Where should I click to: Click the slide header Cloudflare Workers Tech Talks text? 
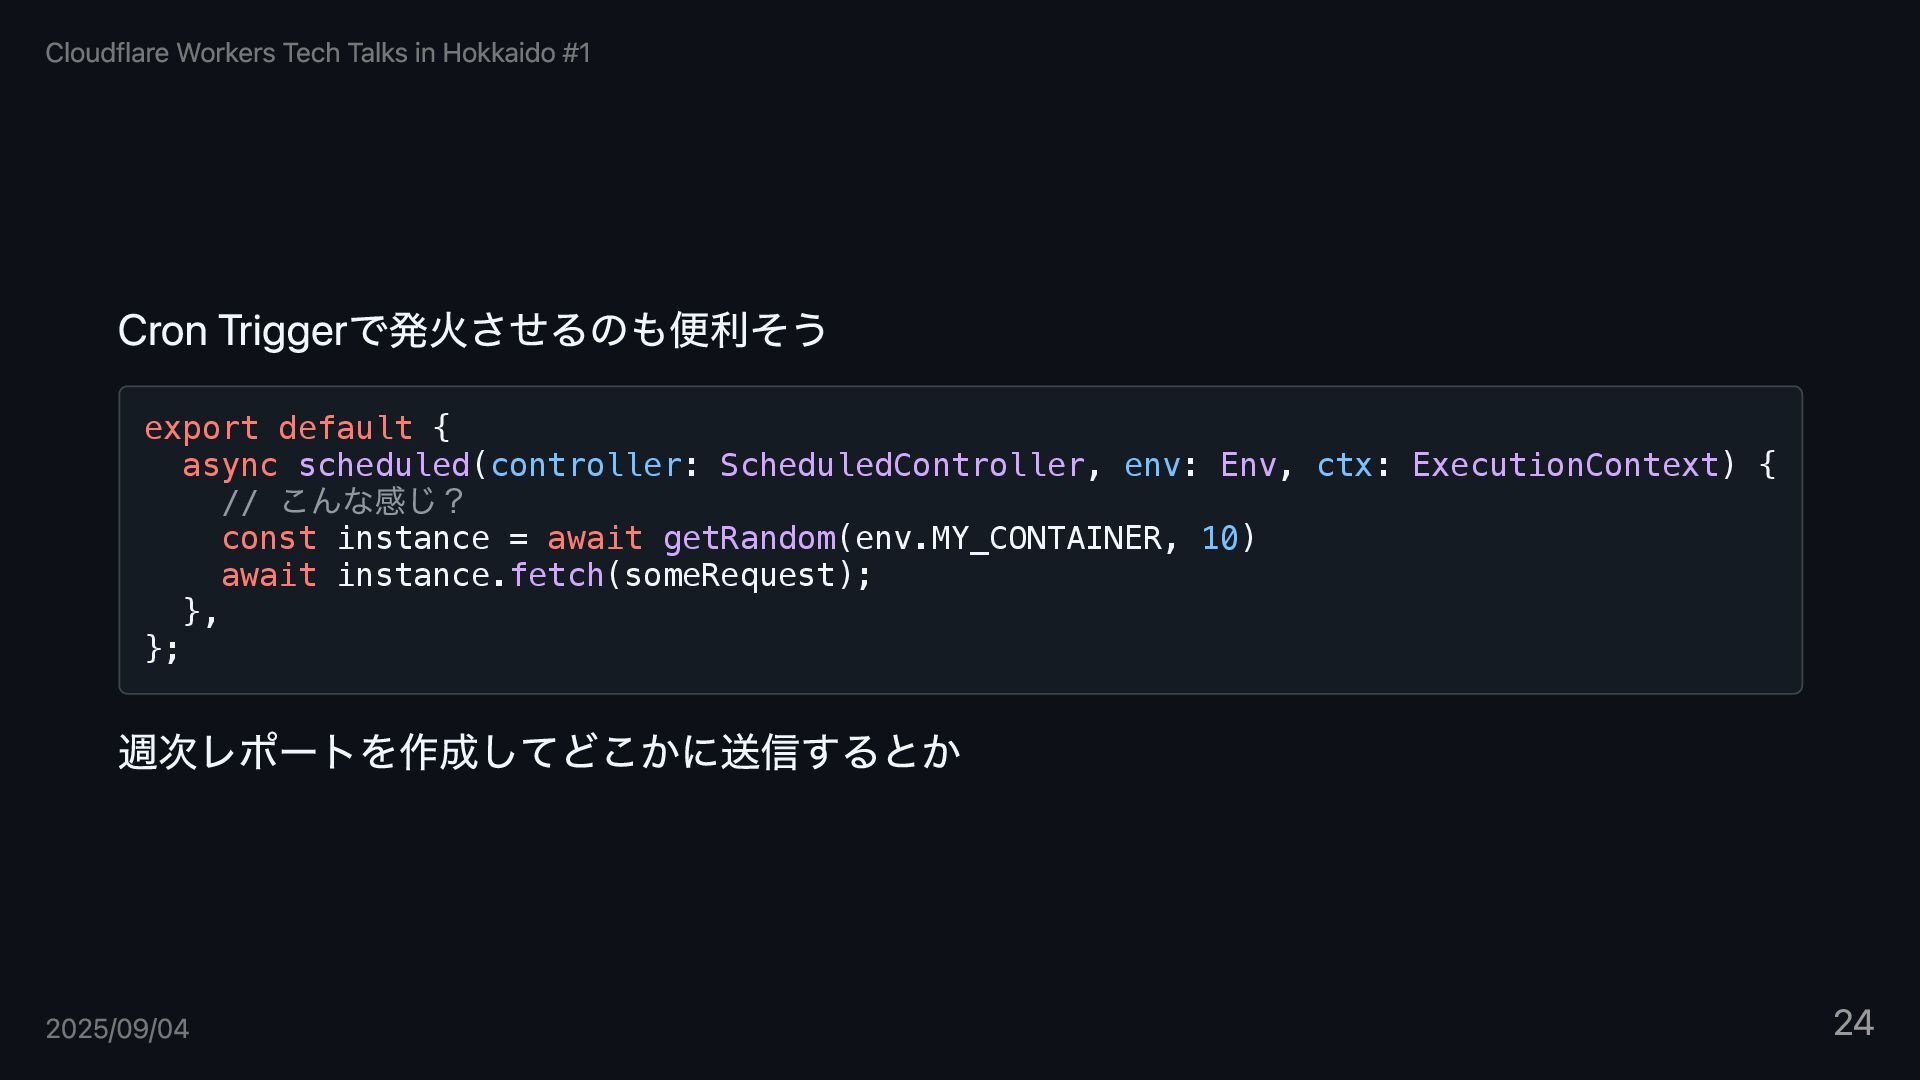(318, 53)
